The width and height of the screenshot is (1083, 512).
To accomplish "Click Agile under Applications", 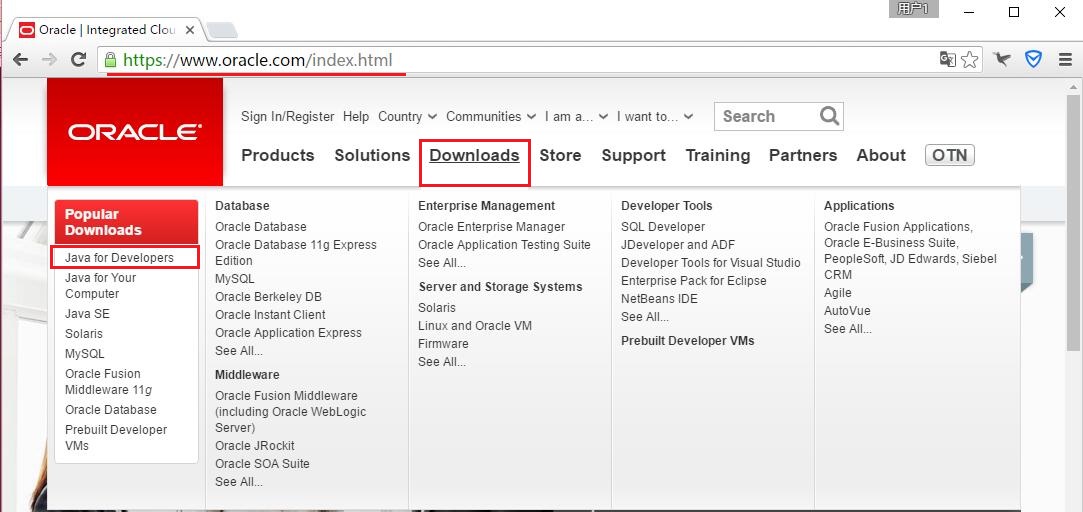I will pos(837,293).
